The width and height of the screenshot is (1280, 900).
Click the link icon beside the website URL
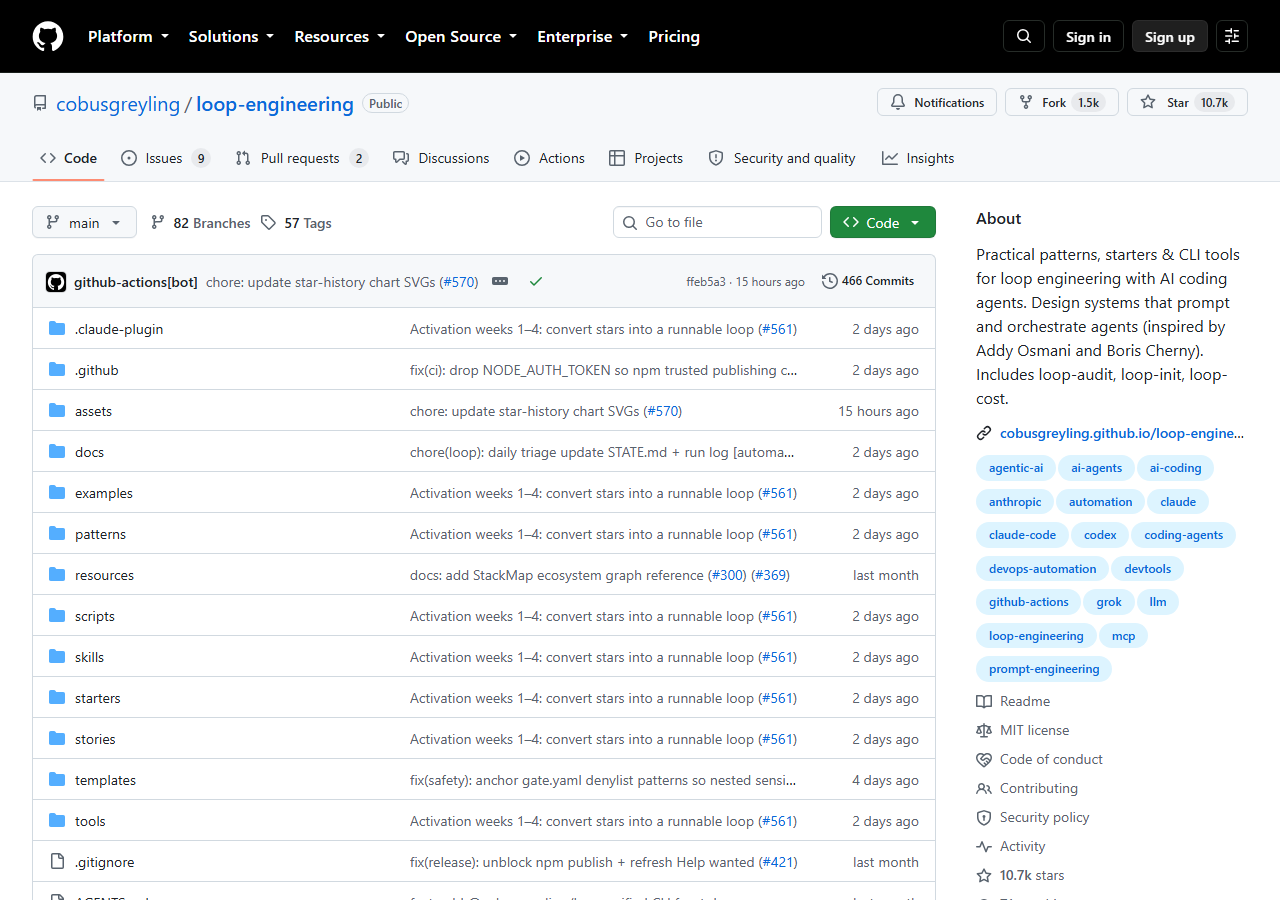tap(984, 434)
